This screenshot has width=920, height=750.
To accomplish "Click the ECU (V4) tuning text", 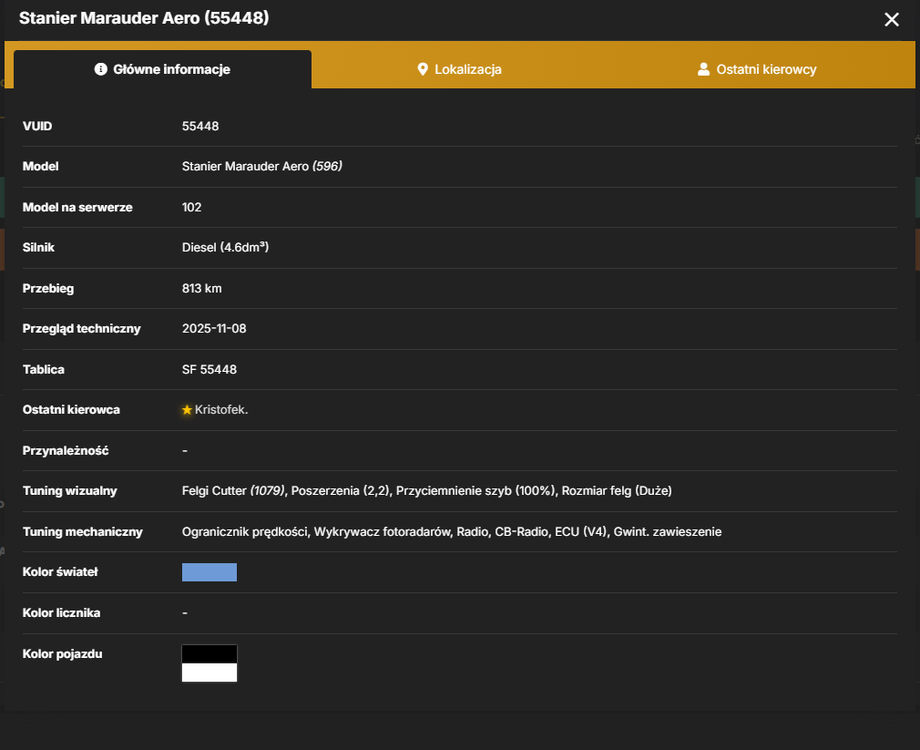I will pyautogui.click(x=581, y=532).
